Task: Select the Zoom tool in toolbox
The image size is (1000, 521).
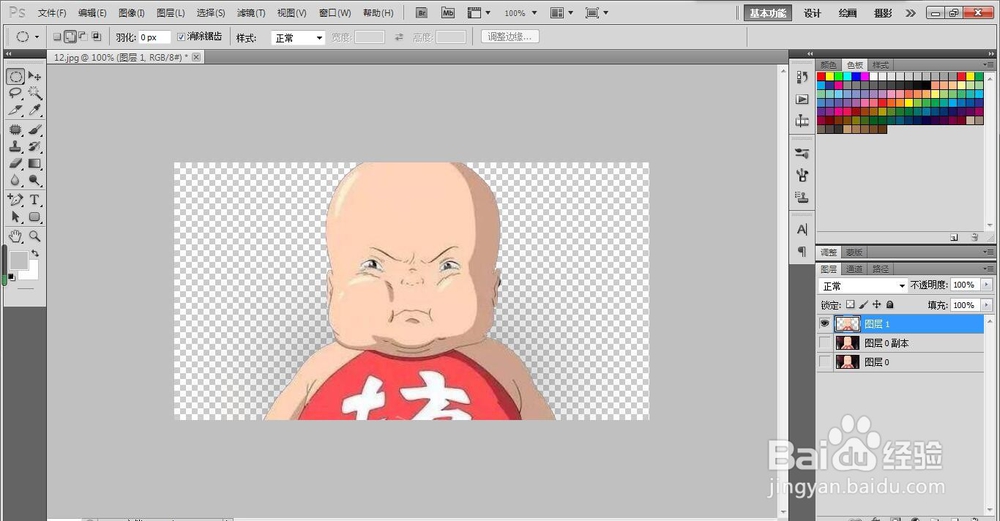Action: click(x=34, y=236)
